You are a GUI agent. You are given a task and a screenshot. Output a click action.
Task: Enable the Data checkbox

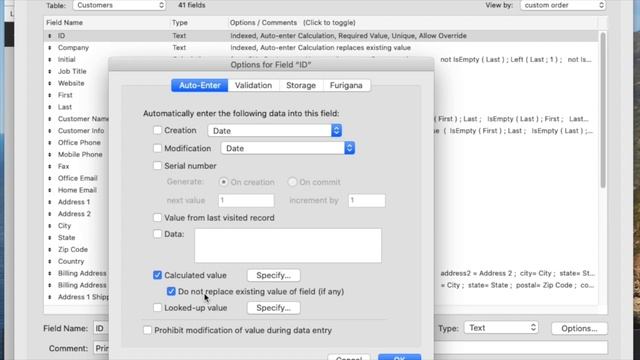[157, 234]
